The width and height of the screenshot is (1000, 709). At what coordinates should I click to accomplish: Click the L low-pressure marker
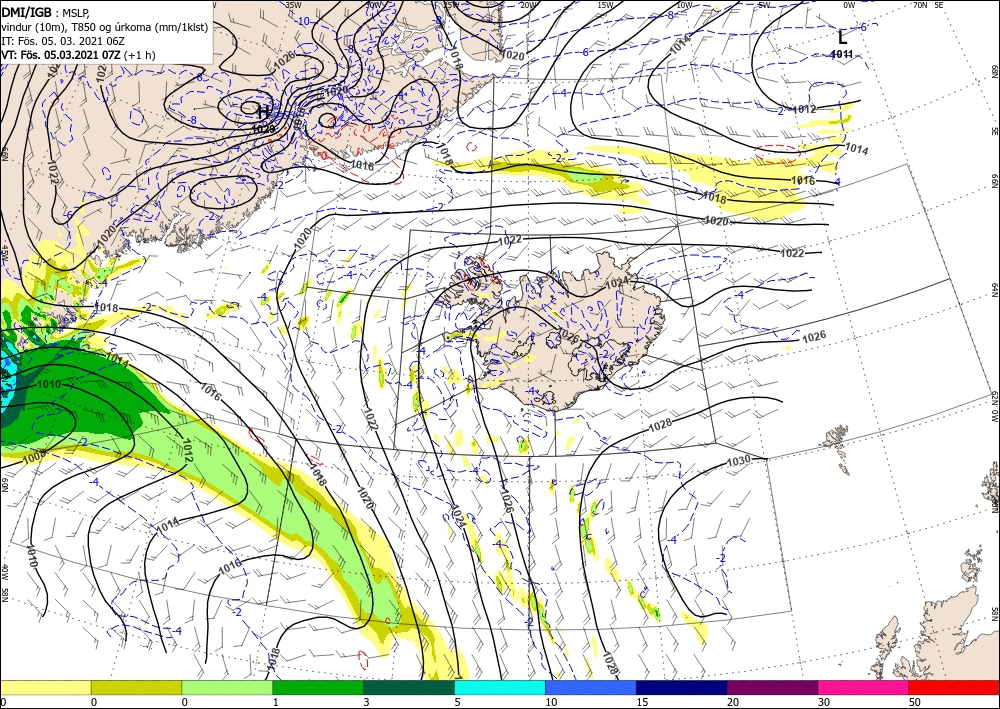coord(842,37)
